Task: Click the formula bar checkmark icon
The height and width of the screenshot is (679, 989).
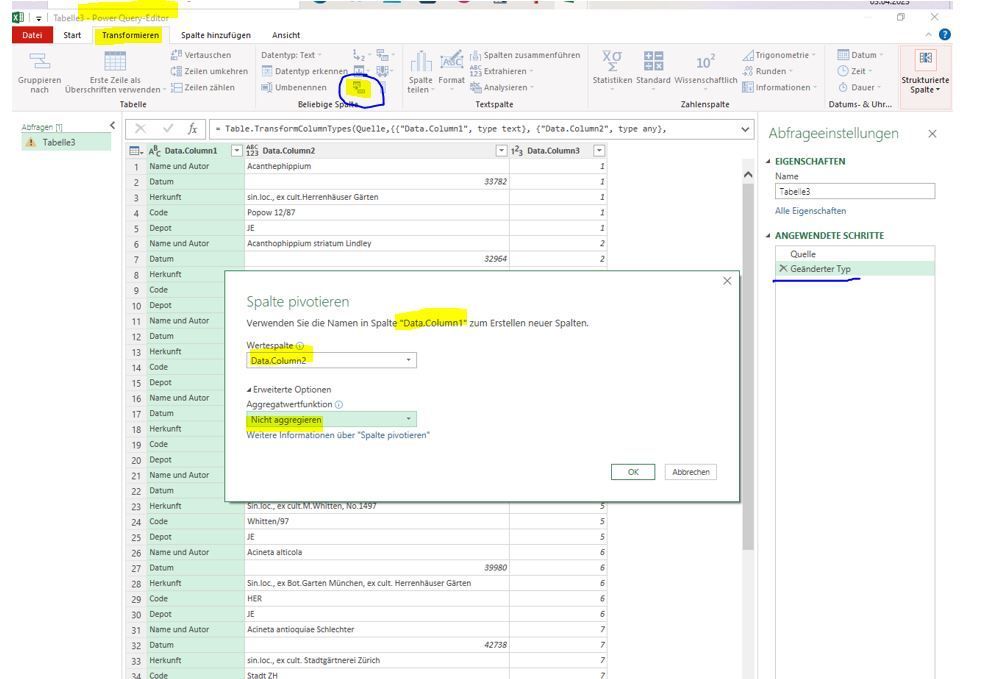Action: pos(168,129)
